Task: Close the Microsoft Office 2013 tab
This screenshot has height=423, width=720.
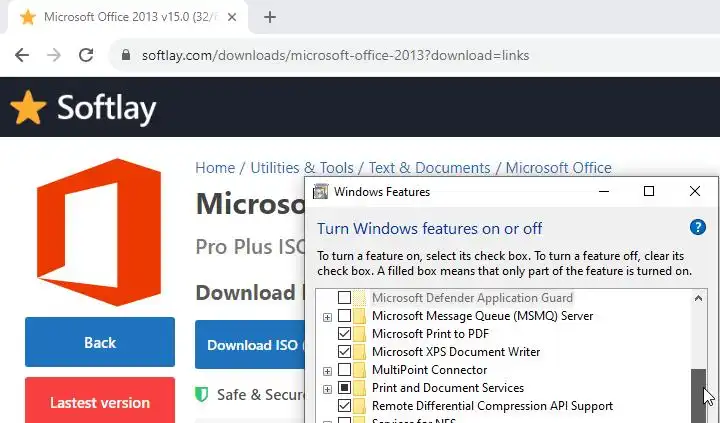Action: click(x=232, y=17)
